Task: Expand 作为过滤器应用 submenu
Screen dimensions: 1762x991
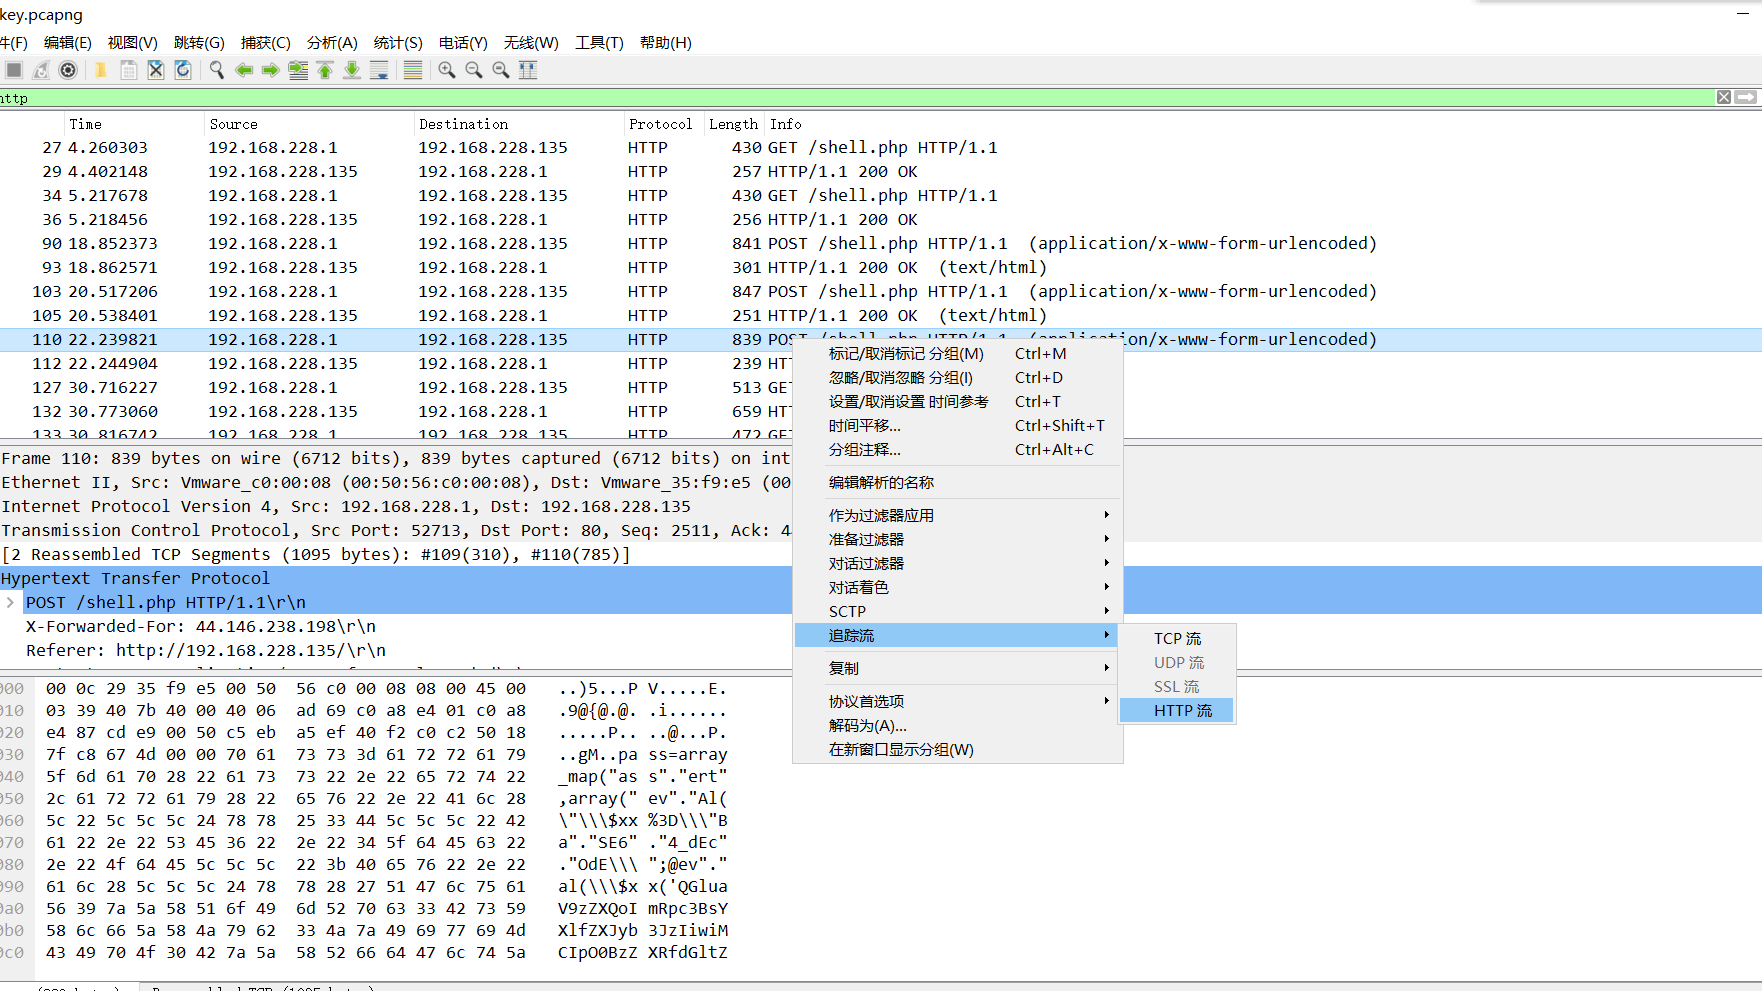Action: click(958, 515)
